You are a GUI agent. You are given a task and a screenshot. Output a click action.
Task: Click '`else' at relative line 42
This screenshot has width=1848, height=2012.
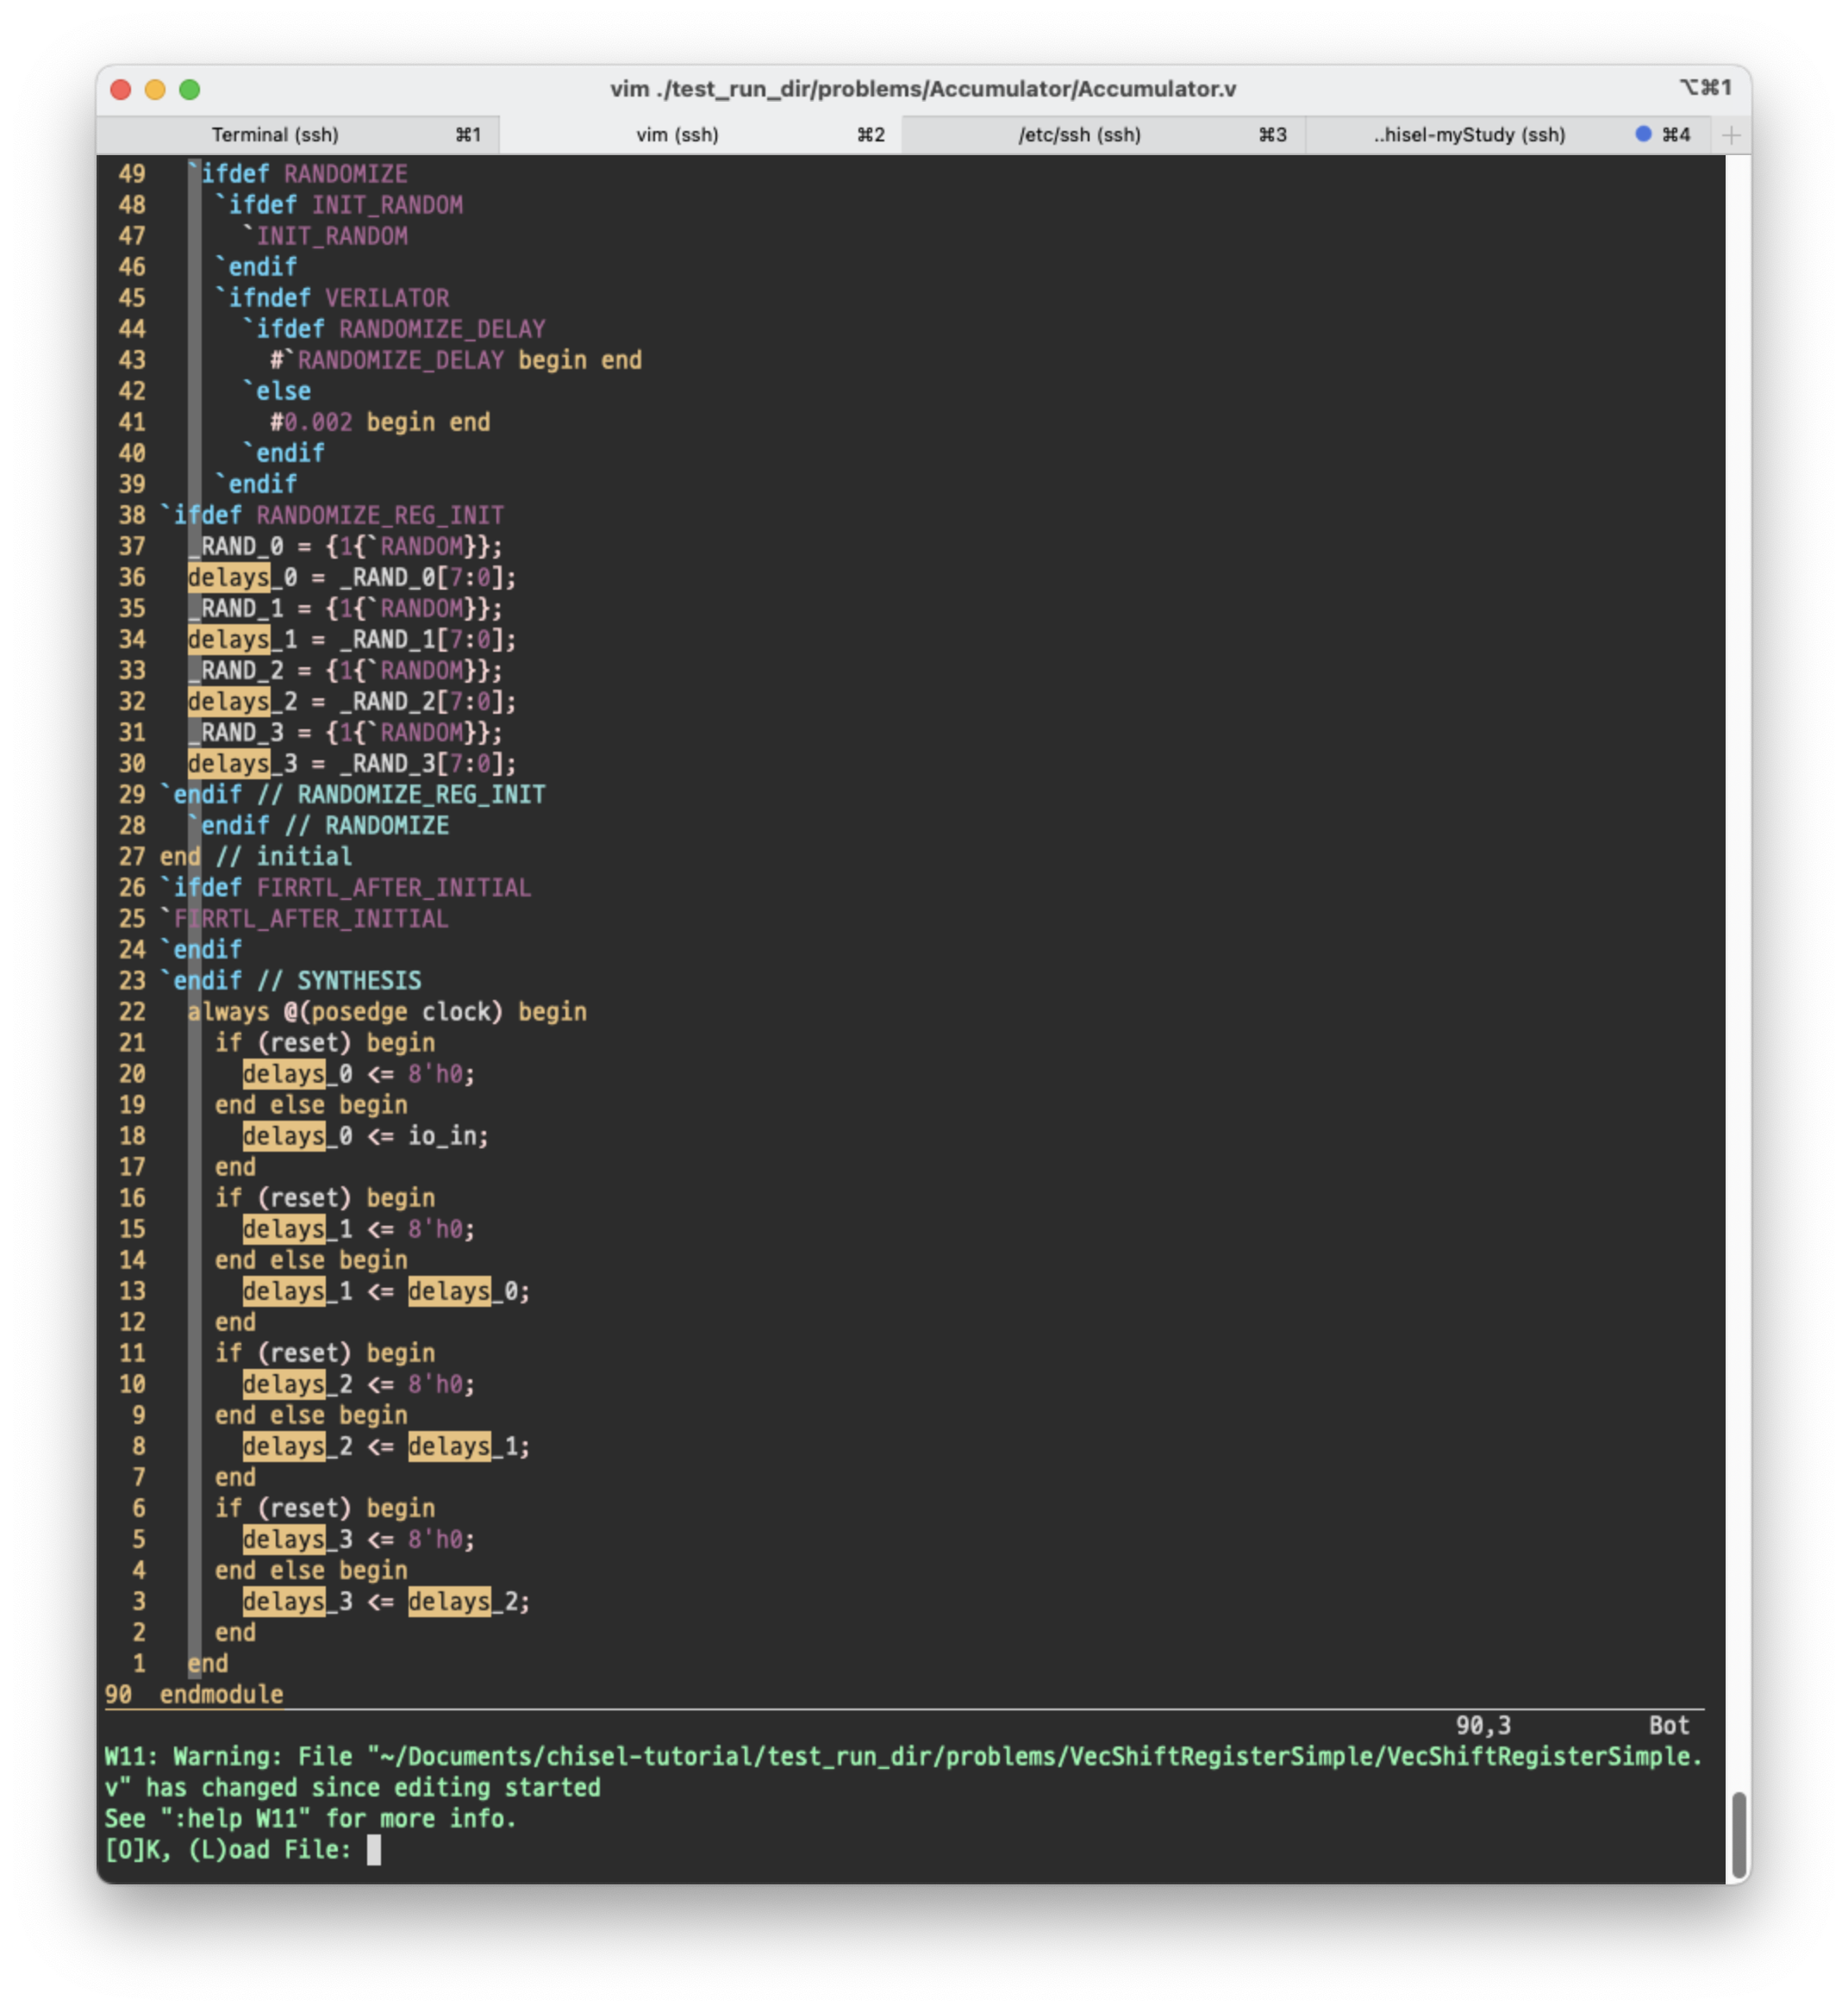click(277, 391)
